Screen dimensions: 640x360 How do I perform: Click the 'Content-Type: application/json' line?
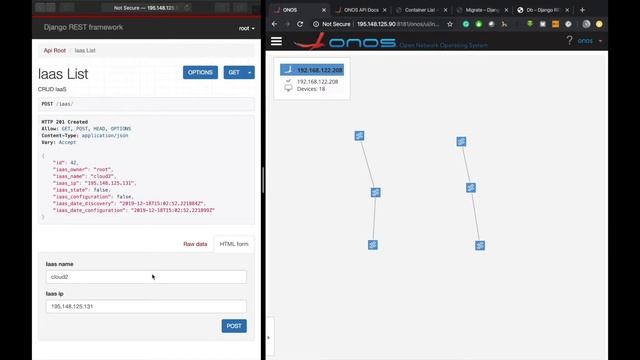[x=85, y=136]
